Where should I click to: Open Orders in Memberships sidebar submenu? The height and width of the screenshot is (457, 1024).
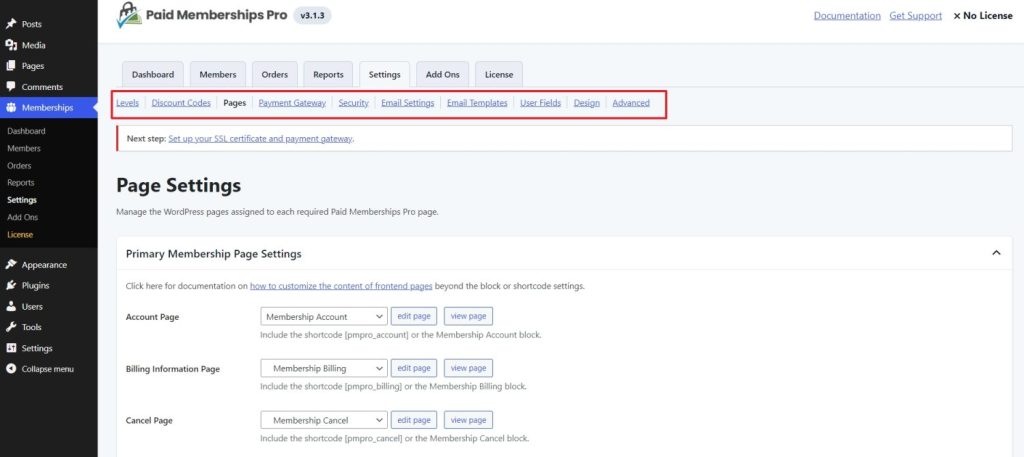point(19,166)
